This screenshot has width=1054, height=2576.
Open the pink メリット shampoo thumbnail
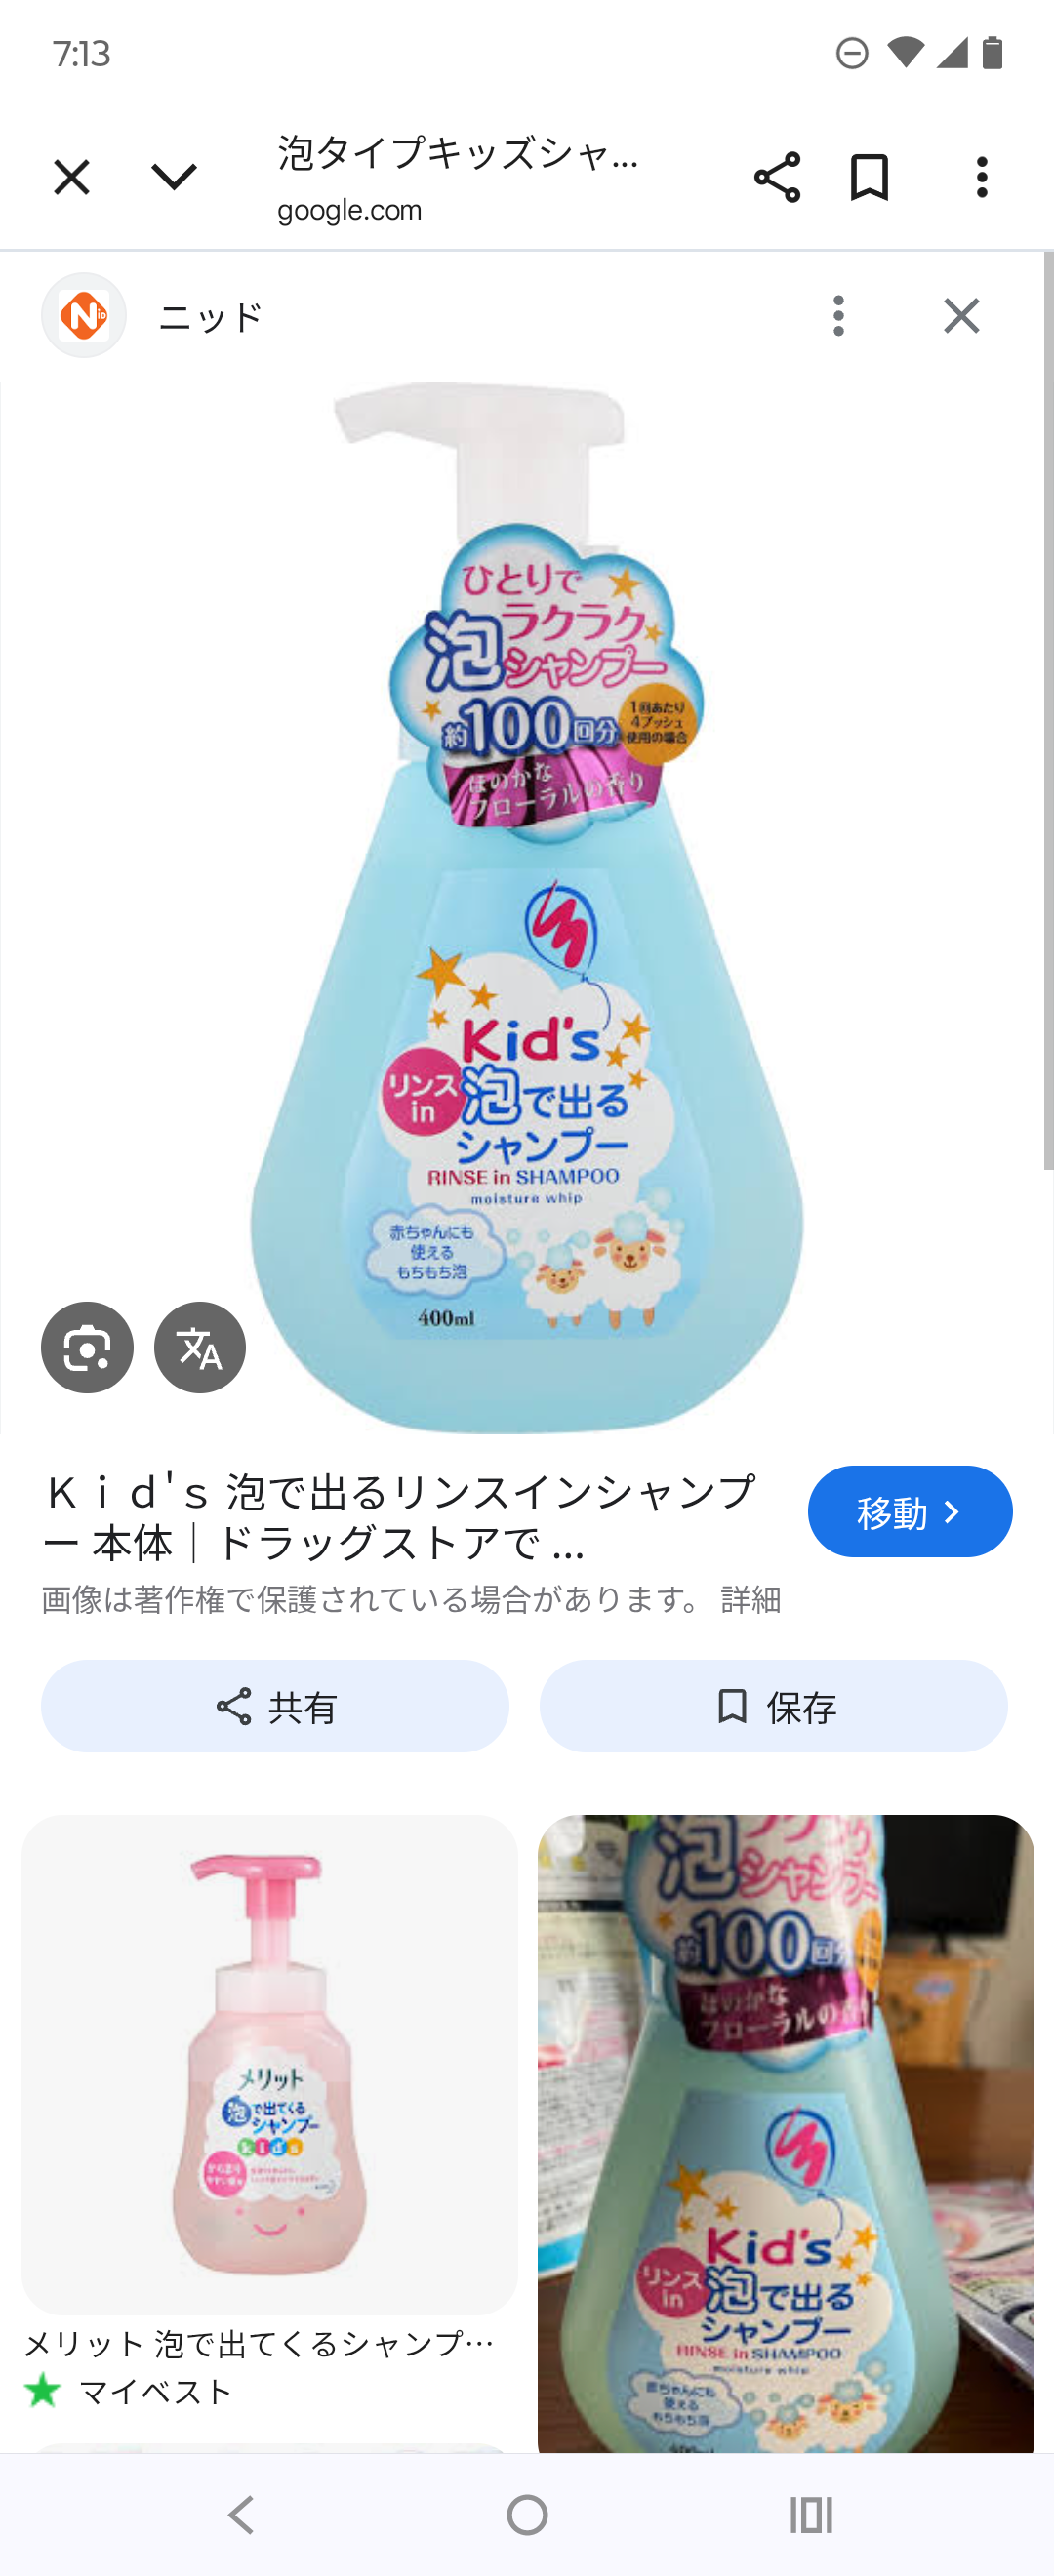pyautogui.click(x=270, y=2064)
